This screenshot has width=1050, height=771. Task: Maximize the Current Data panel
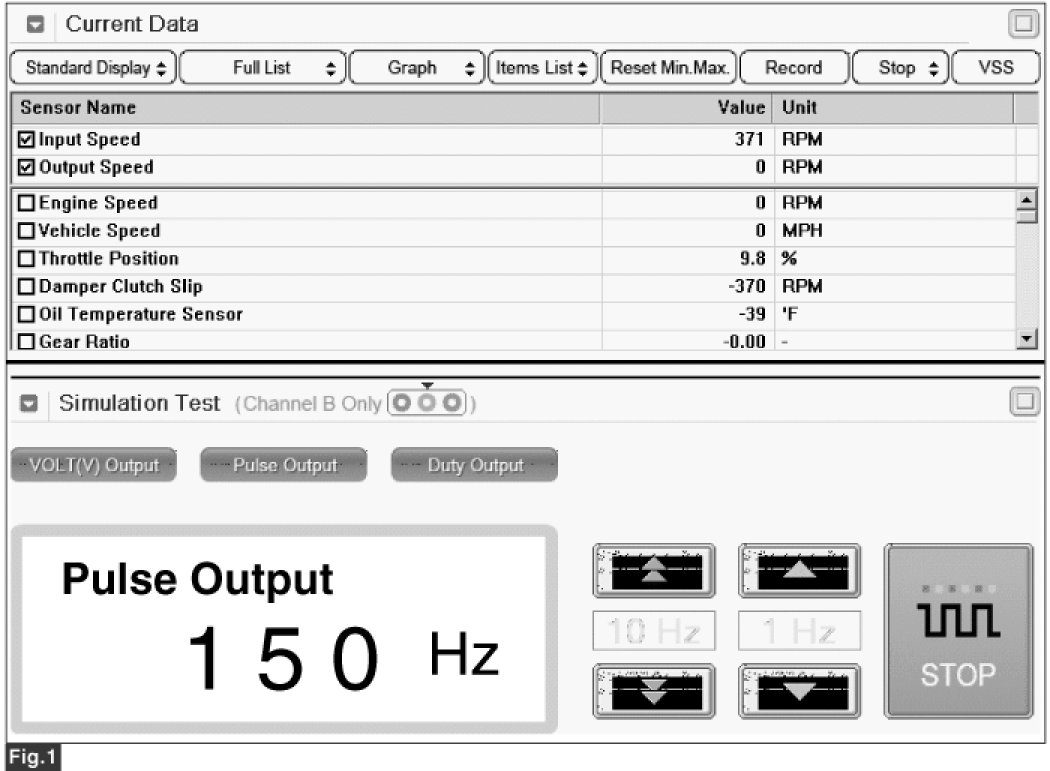point(1022,24)
